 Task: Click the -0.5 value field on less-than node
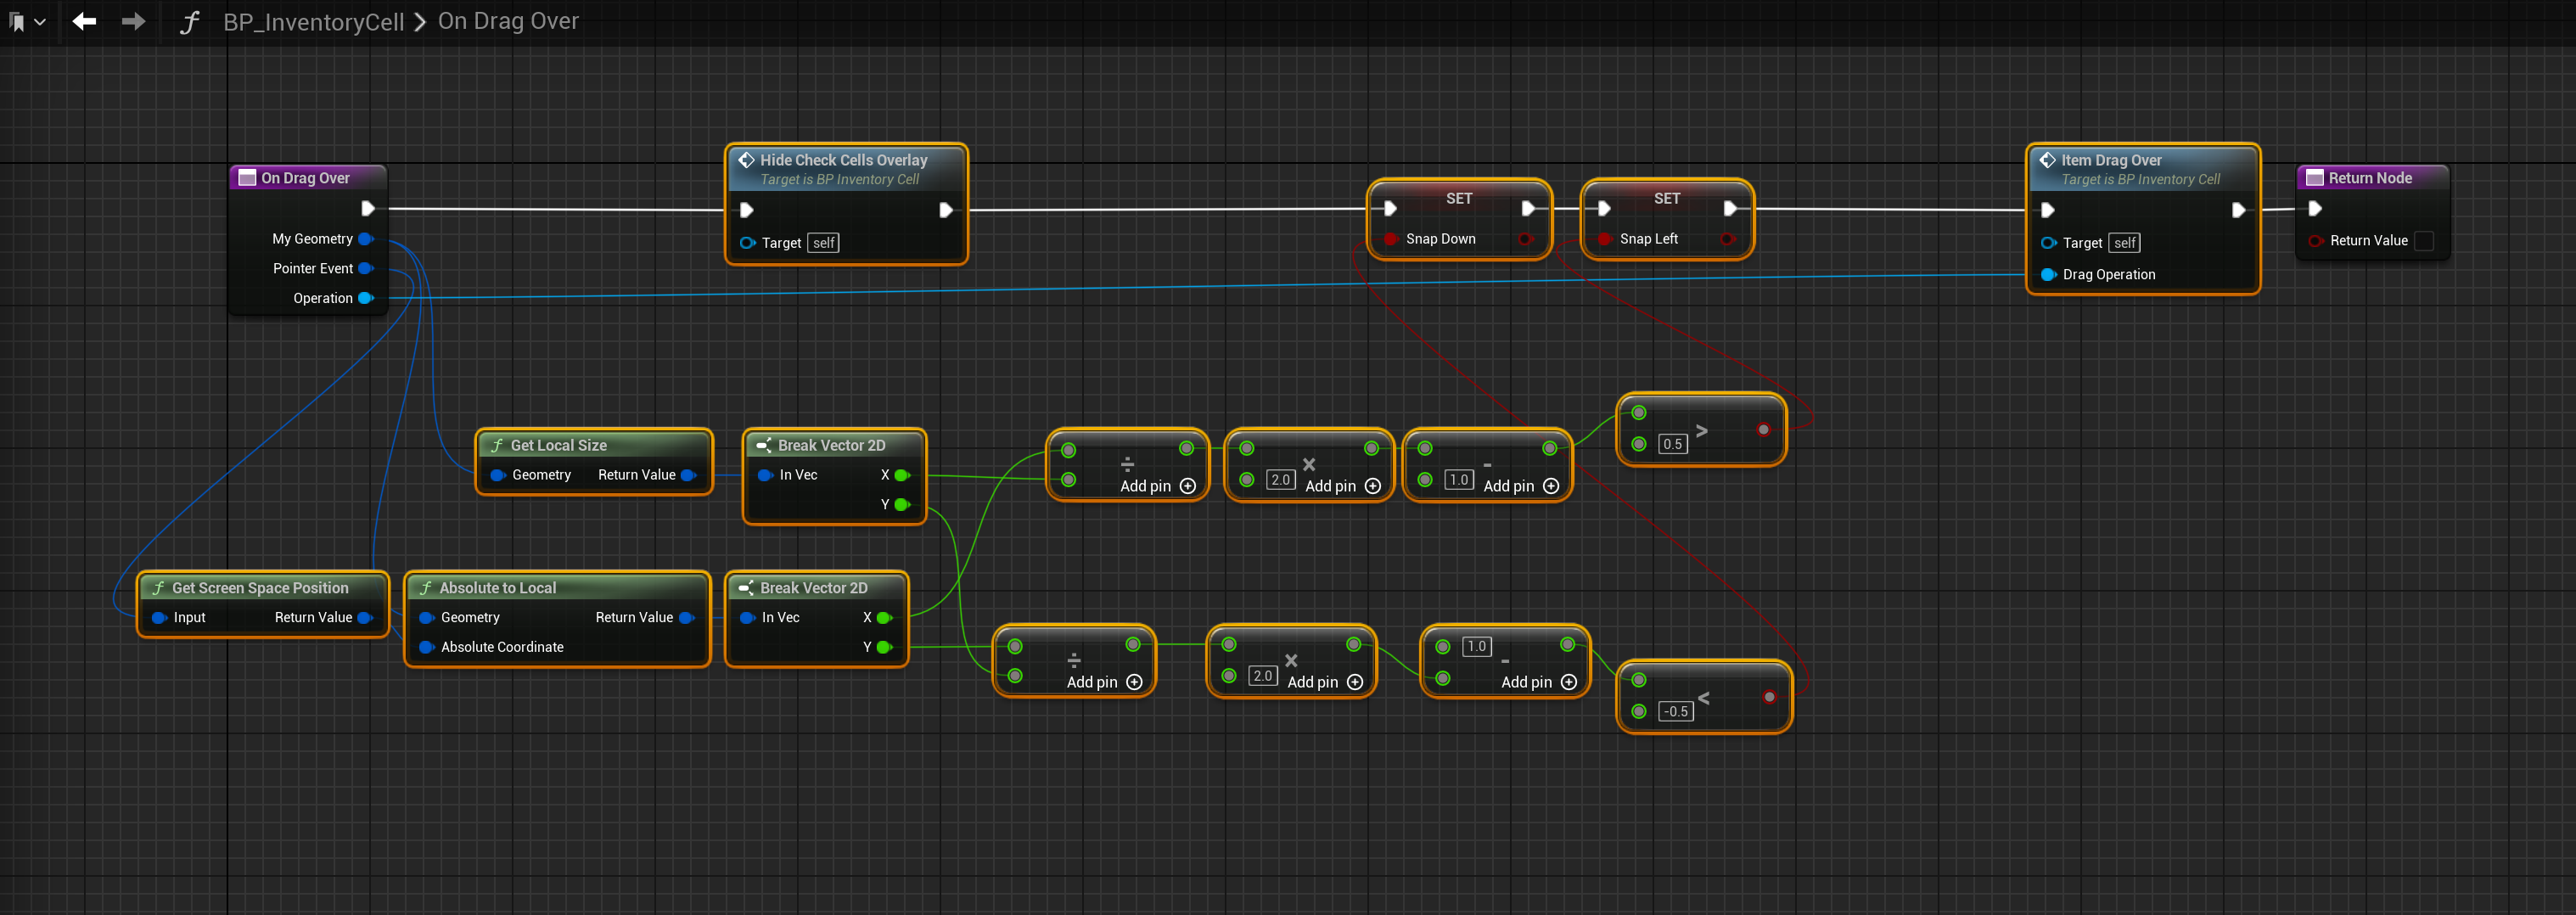click(1675, 711)
